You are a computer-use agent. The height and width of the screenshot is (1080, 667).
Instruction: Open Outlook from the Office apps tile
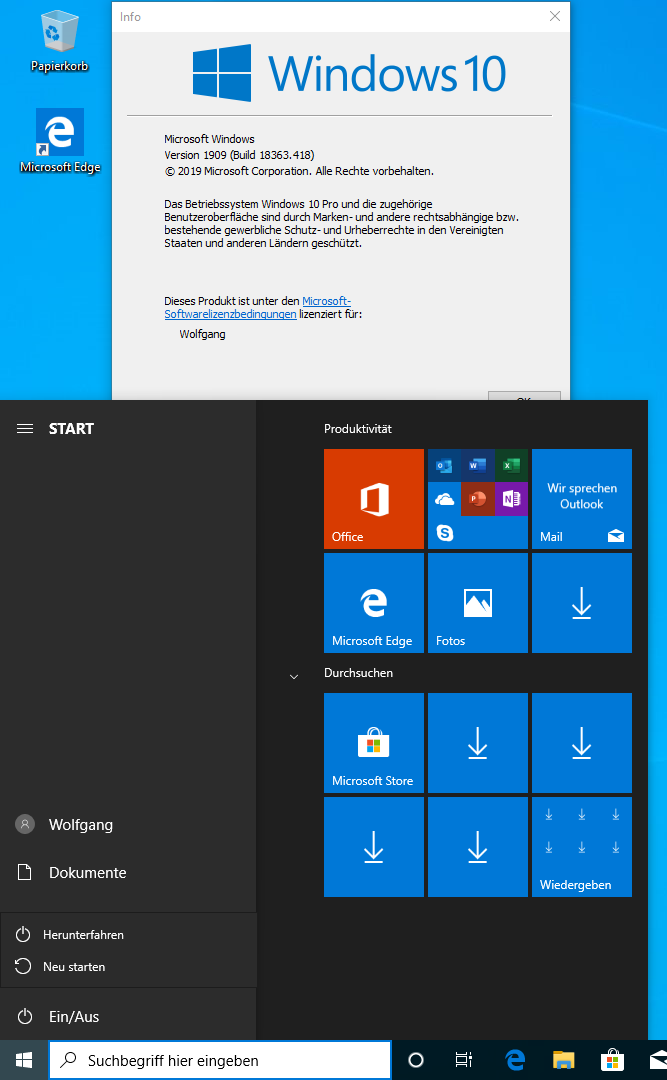tap(444, 466)
